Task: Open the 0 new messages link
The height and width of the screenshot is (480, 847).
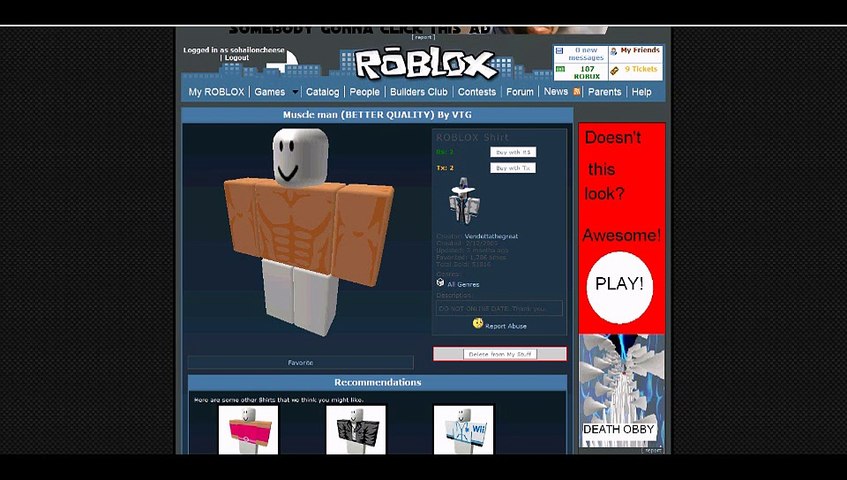Action: [x=586, y=54]
